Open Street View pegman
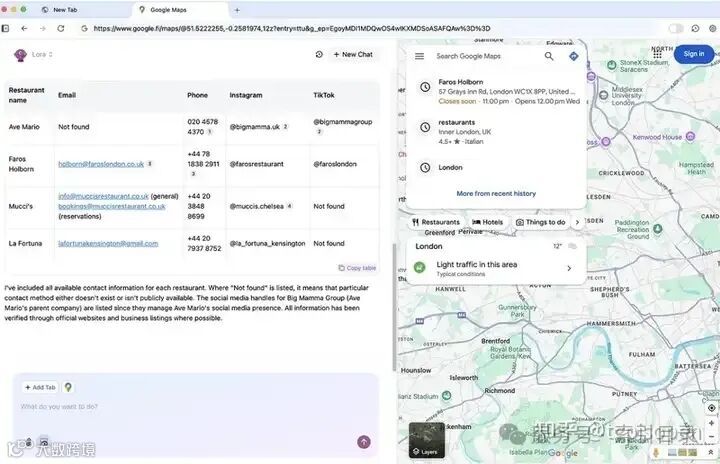The image size is (720, 464). click(x=656, y=452)
